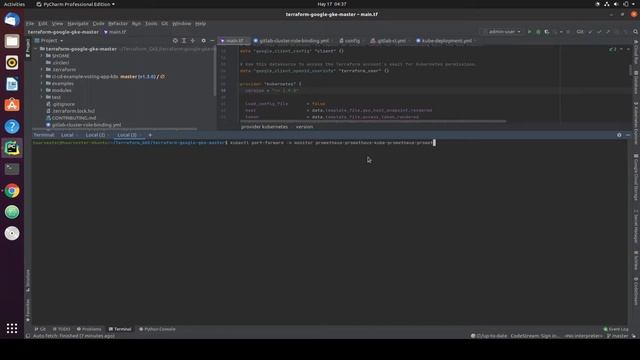Image resolution: width=640 pixels, height=360 pixels.
Task: Select .gitignore file in project tree
Action: (x=63, y=104)
